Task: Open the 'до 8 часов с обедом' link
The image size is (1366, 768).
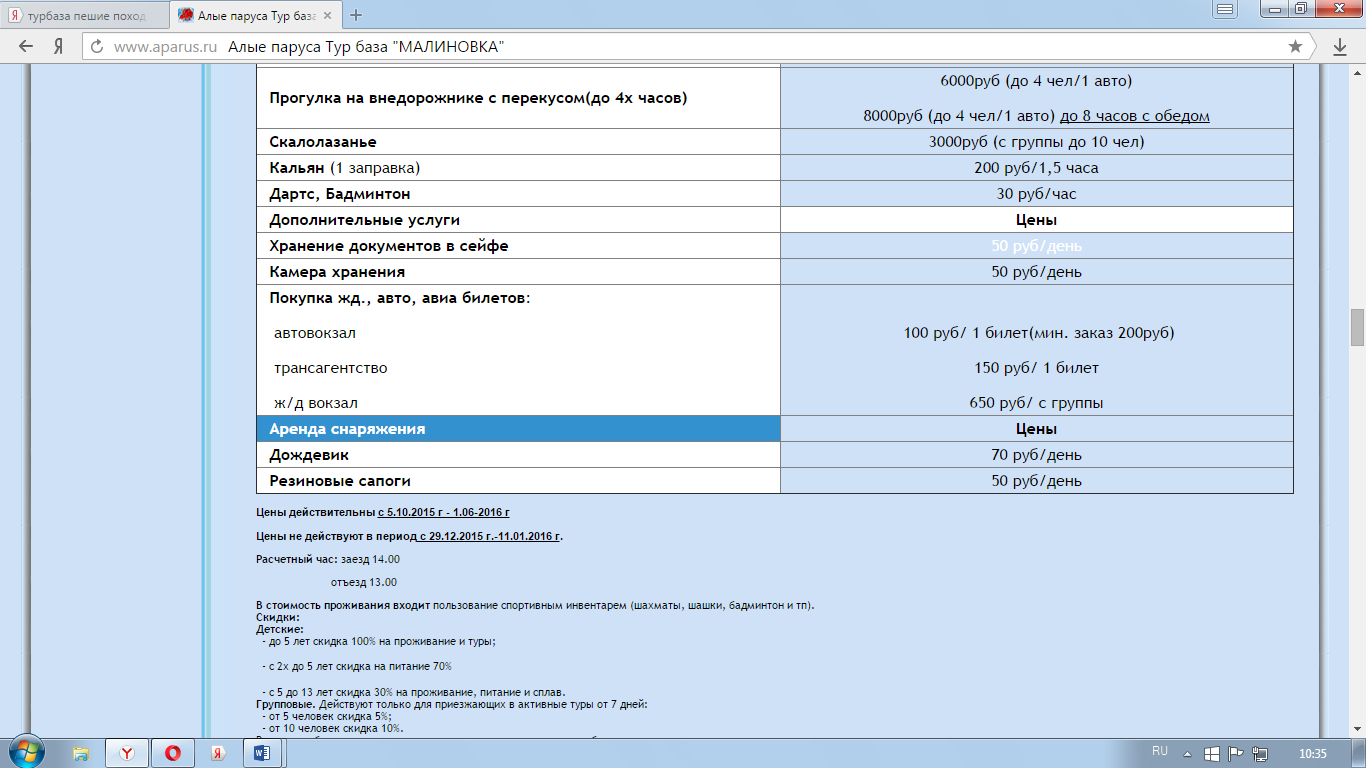Action: (x=1134, y=116)
